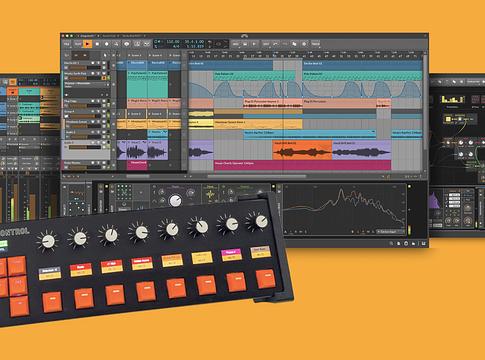
Task: Click the Stop square button in transport
Action: click(97, 44)
